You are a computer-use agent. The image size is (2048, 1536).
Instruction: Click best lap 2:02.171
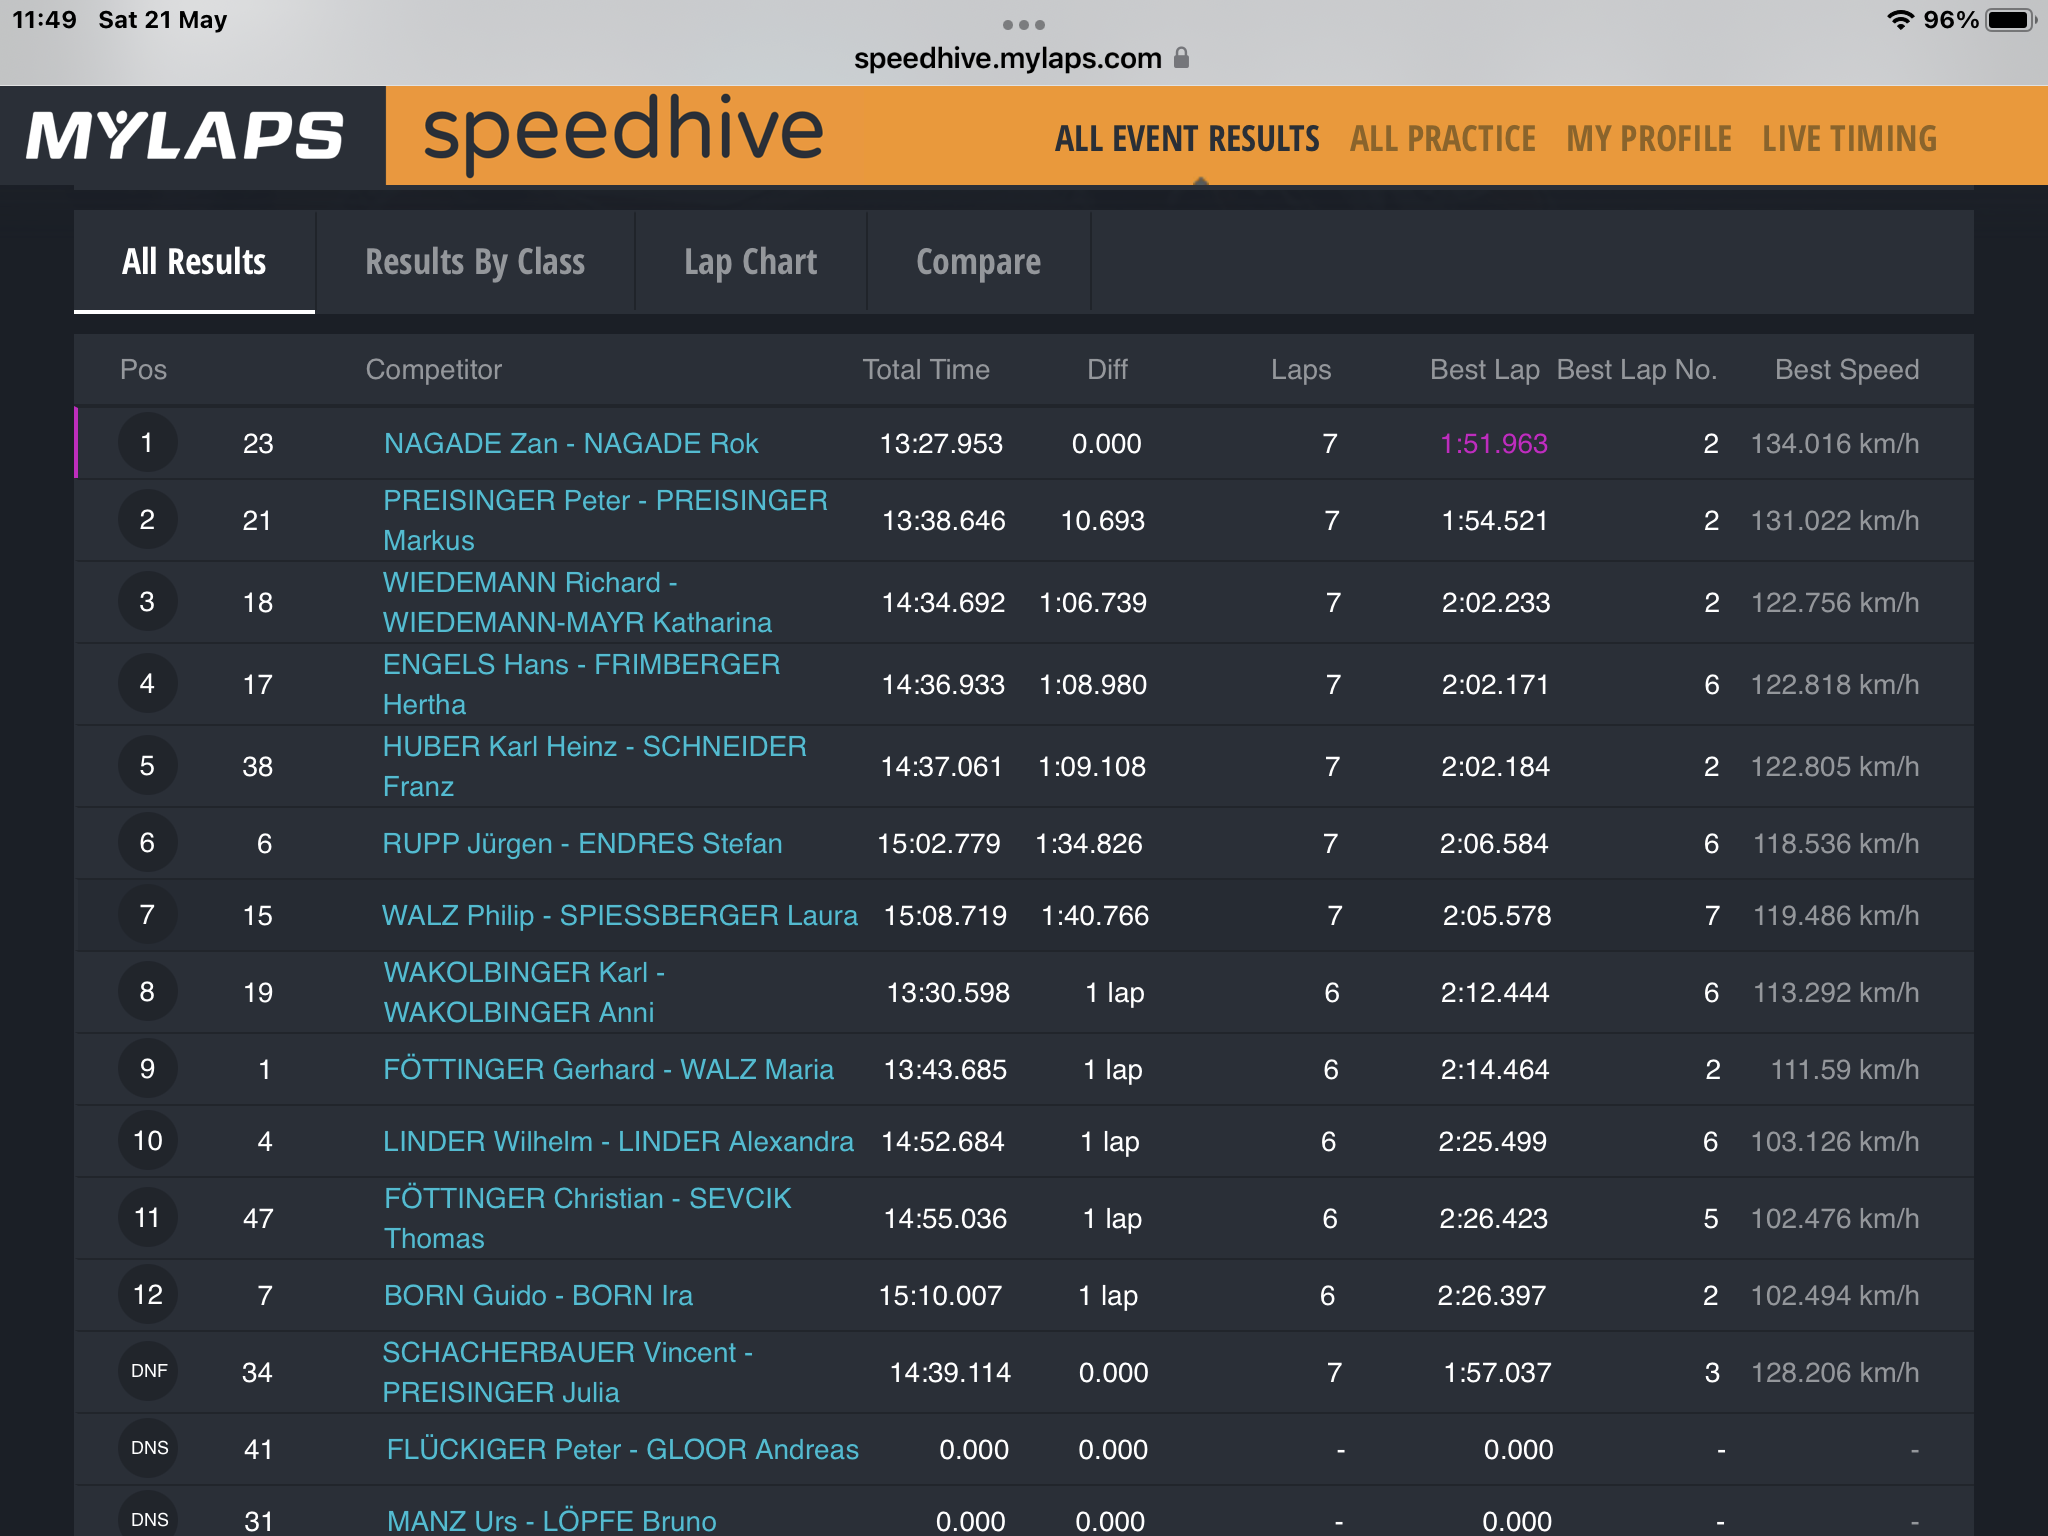pyautogui.click(x=1494, y=684)
